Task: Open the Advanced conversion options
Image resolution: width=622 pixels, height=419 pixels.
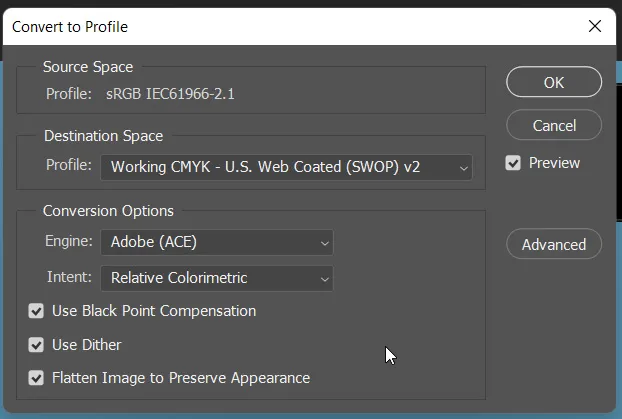Action: [x=553, y=244]
